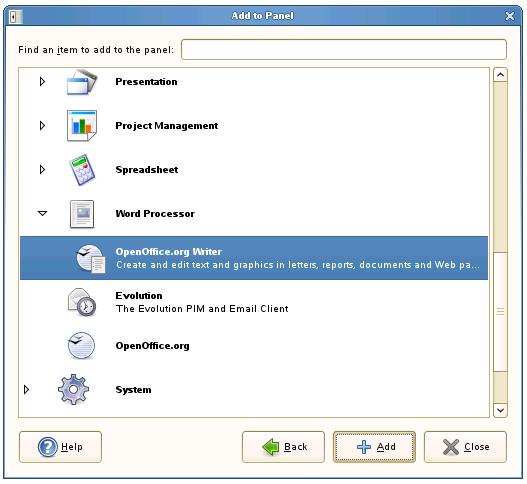Click 'Create and edit text and graphics' description
Viewport: 527px width, 484px height.
point(298,265)
